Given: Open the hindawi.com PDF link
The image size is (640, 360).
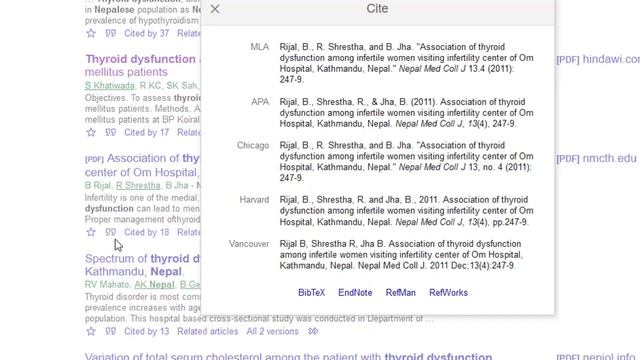Looking at the screenshot, I should click(598, 59).
